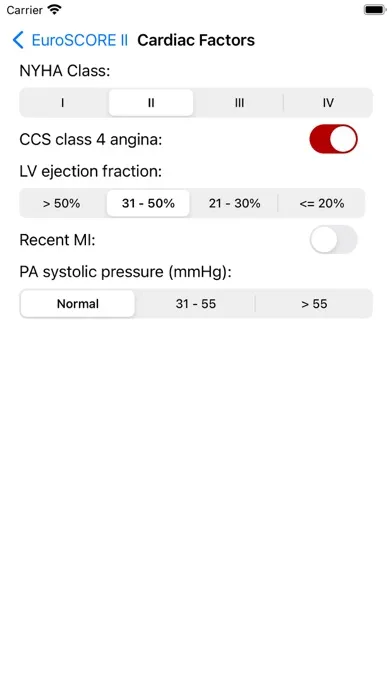
Task: Choose 21 - 30% ejection fraction
Action: tap(234, 203)
